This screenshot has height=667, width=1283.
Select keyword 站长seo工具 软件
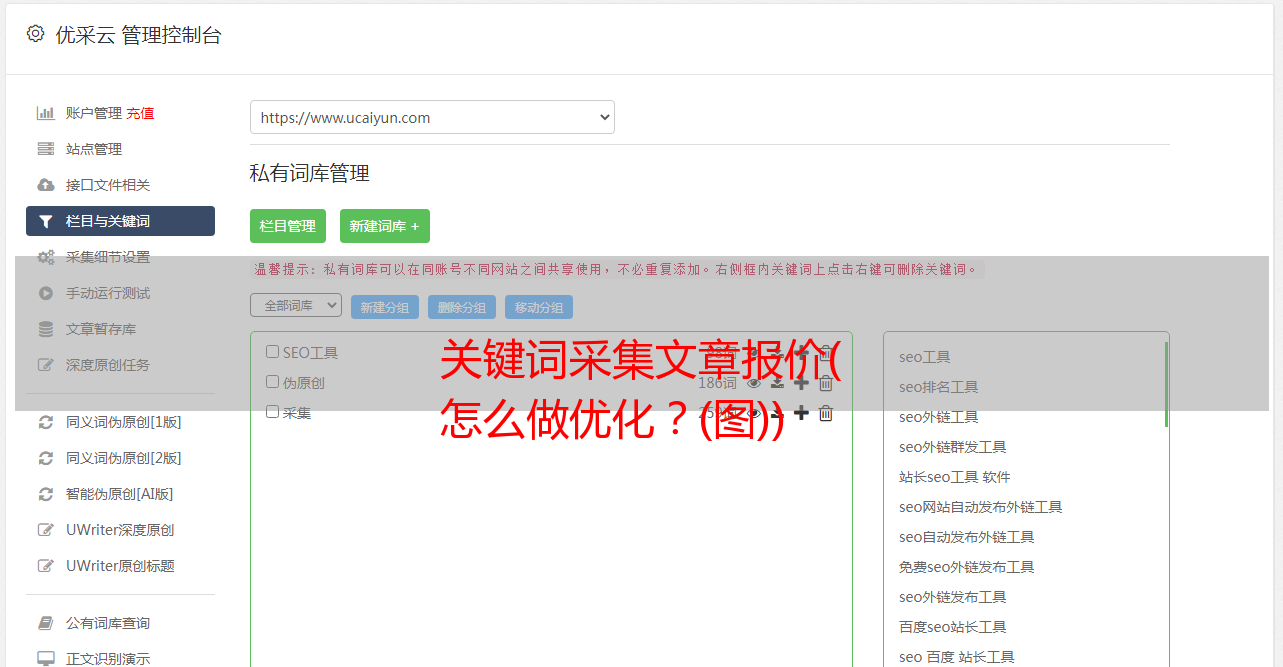point(955,477)
